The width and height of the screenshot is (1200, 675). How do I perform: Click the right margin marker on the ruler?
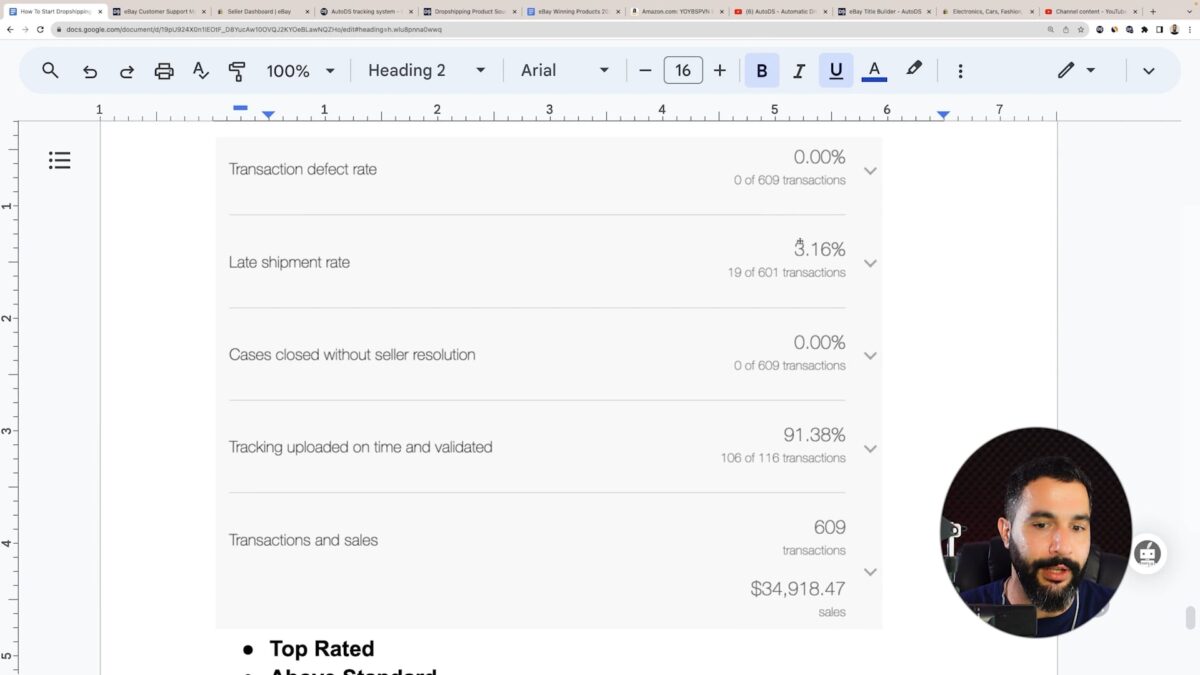point(943,116)
